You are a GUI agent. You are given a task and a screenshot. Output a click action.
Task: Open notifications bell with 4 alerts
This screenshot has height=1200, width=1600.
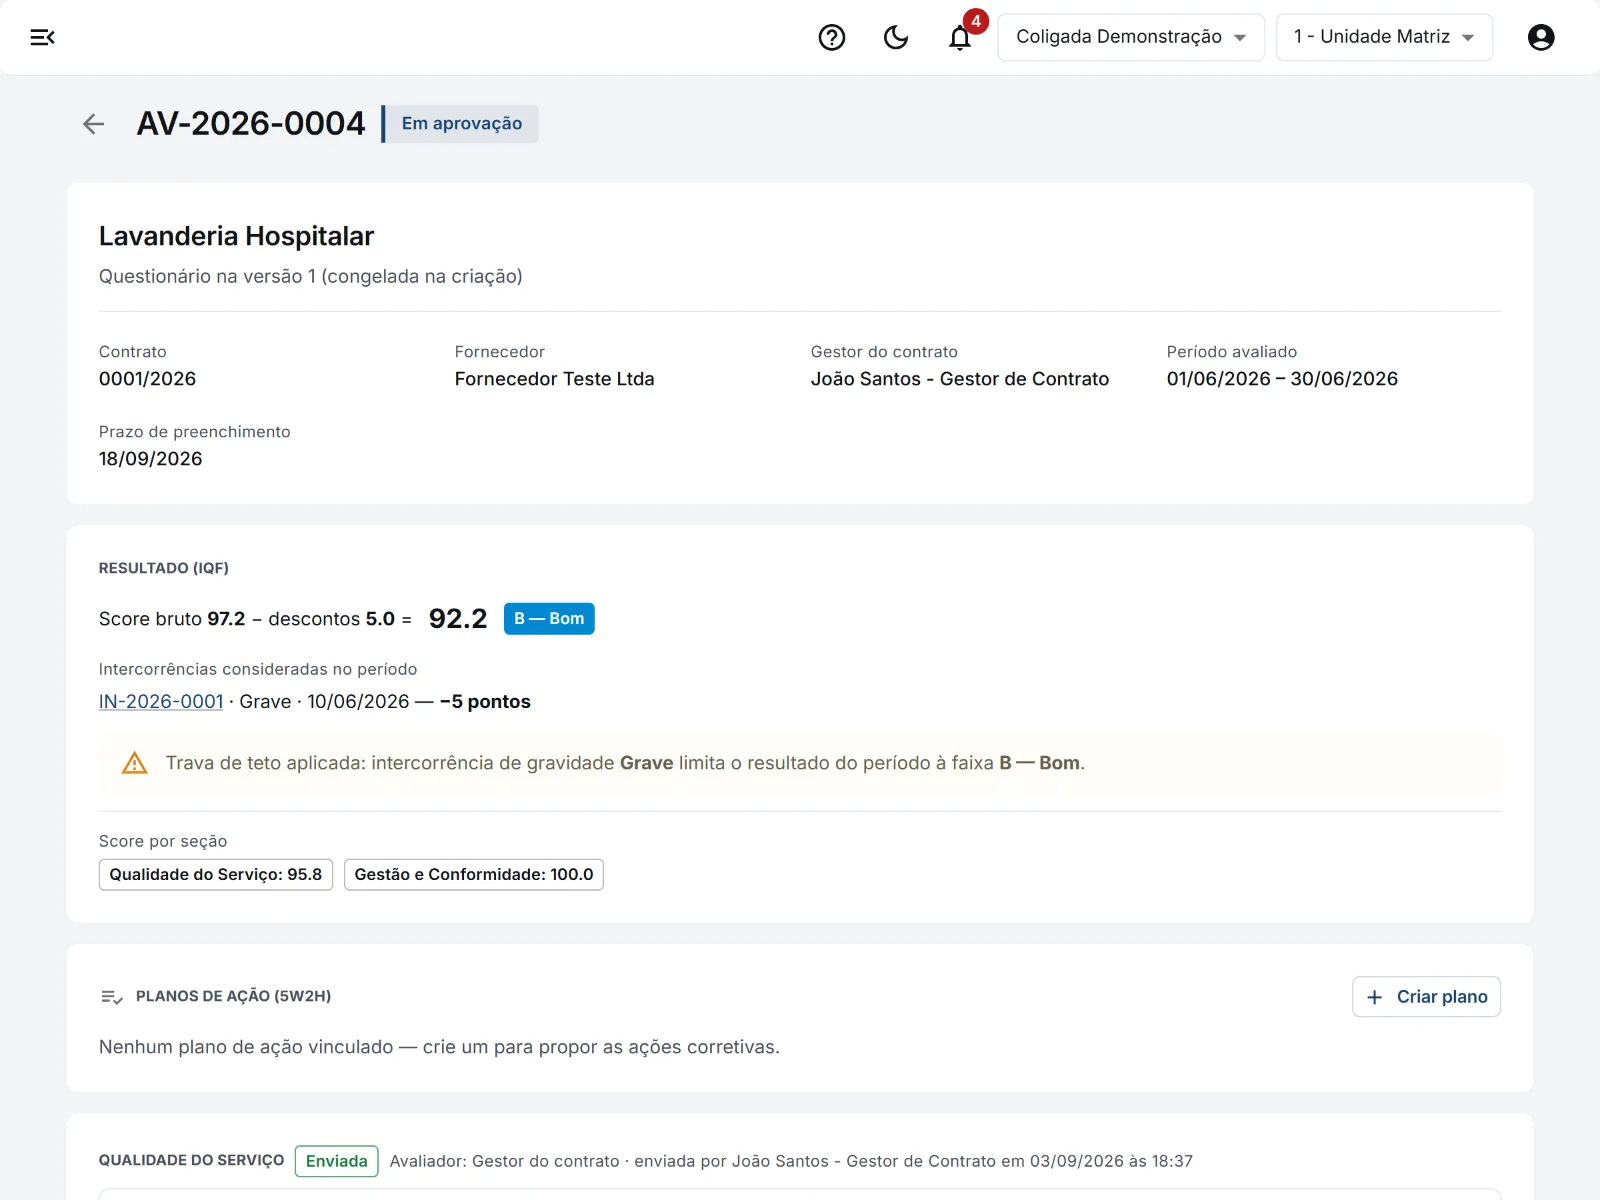[x=960, y=37]
